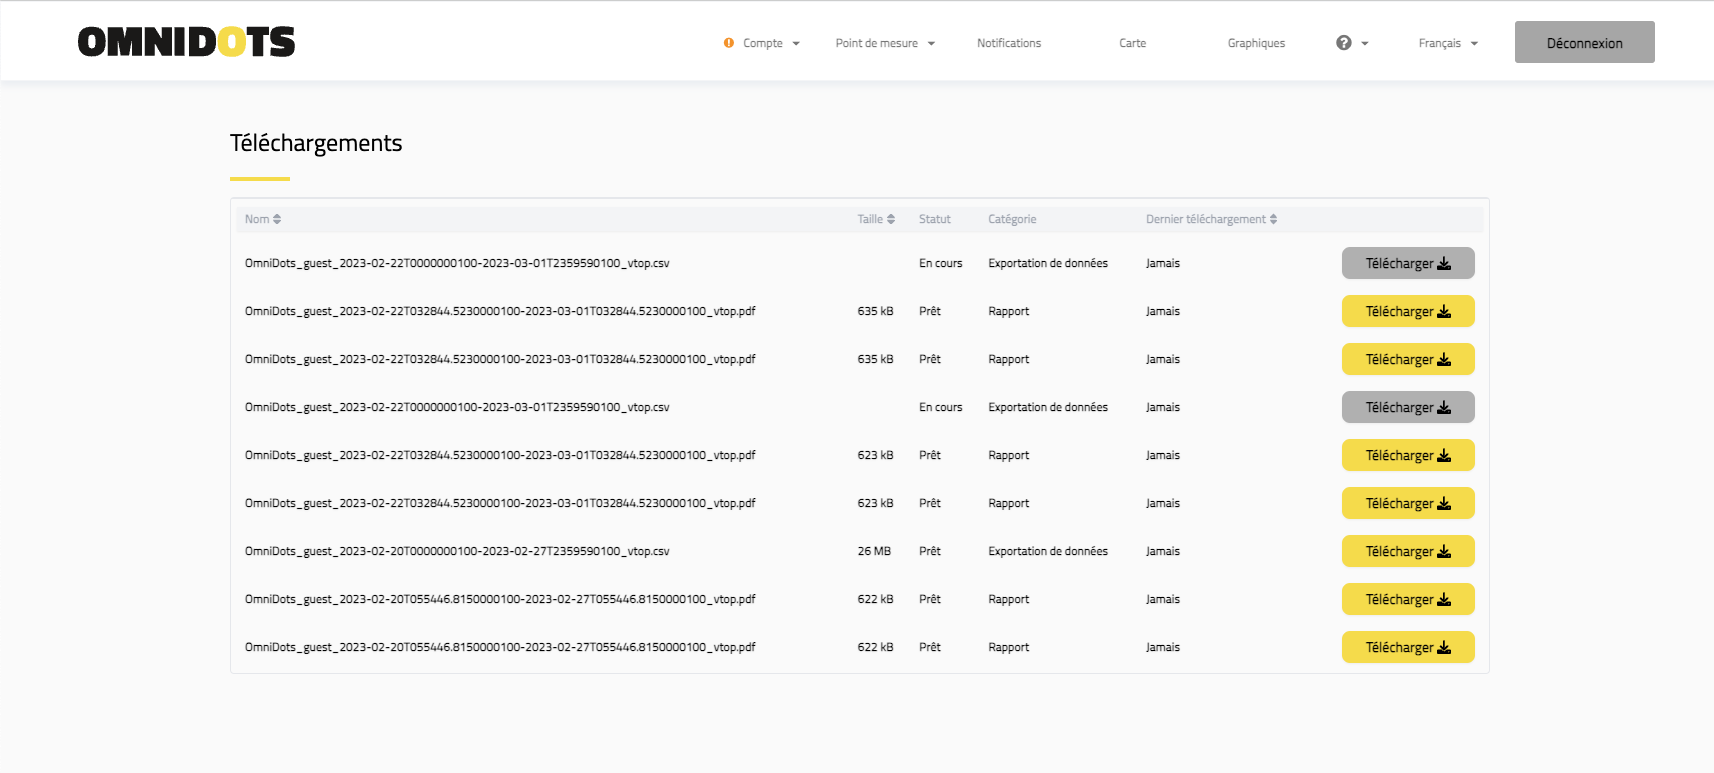Screen dimensions: 1714x773
Task: Download the last 622 kB PDF report
Action: pos(1407,647)
